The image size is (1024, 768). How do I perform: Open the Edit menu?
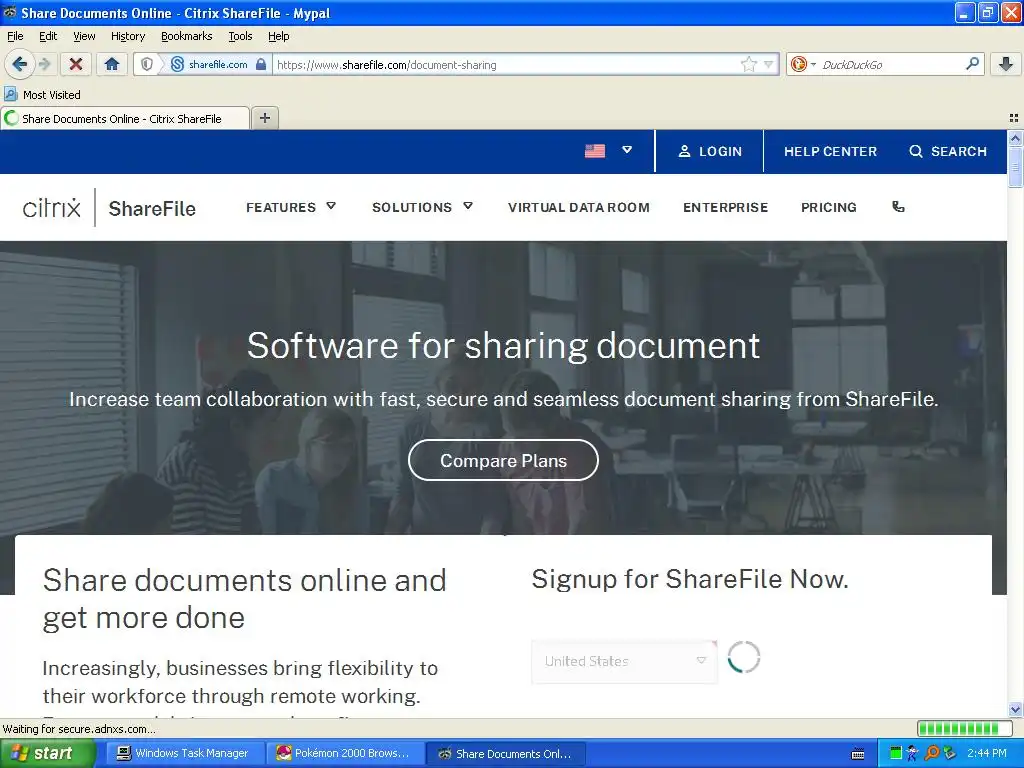pyautogui.click(x=48, y=36)
